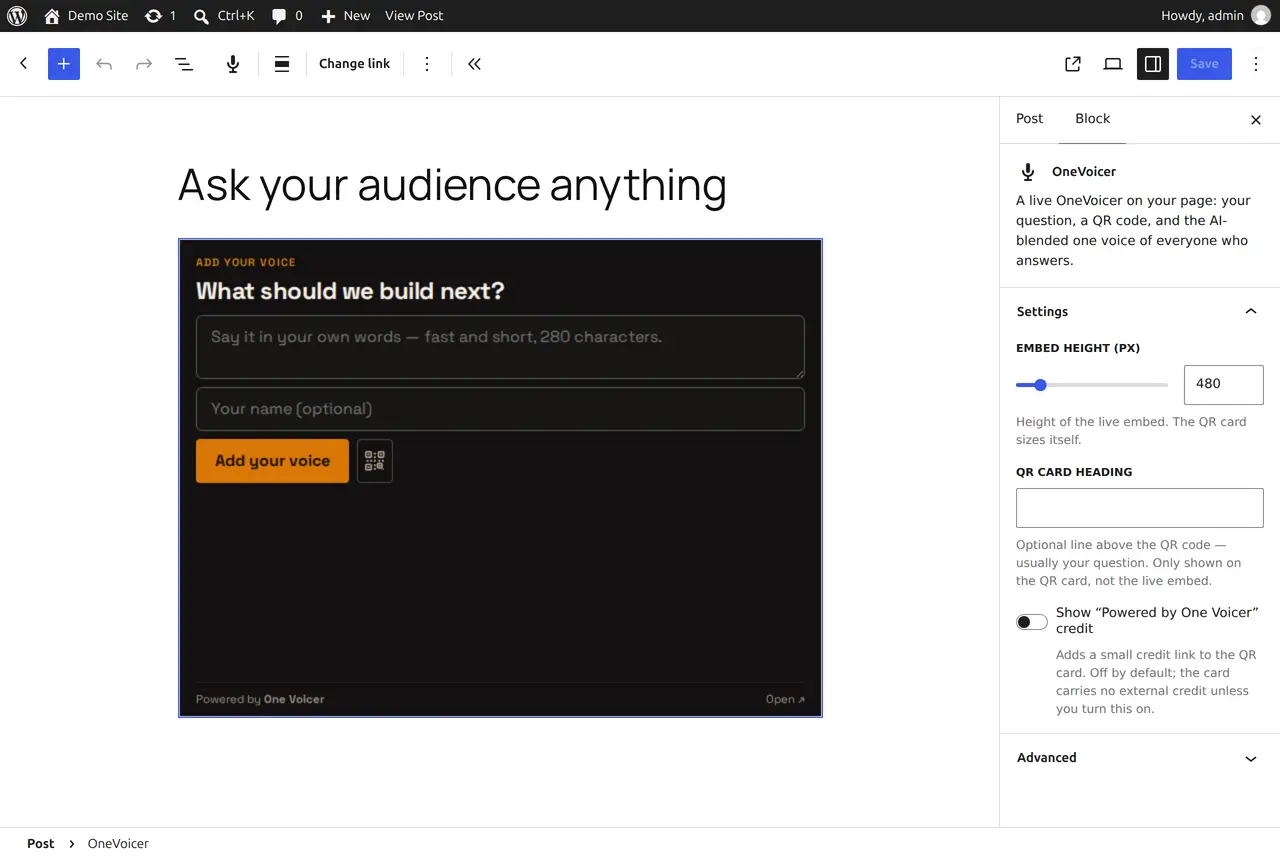Click the Open link in embed footer
The height and width of the screenshot is (860, 1280).
[x=785, y=699]
